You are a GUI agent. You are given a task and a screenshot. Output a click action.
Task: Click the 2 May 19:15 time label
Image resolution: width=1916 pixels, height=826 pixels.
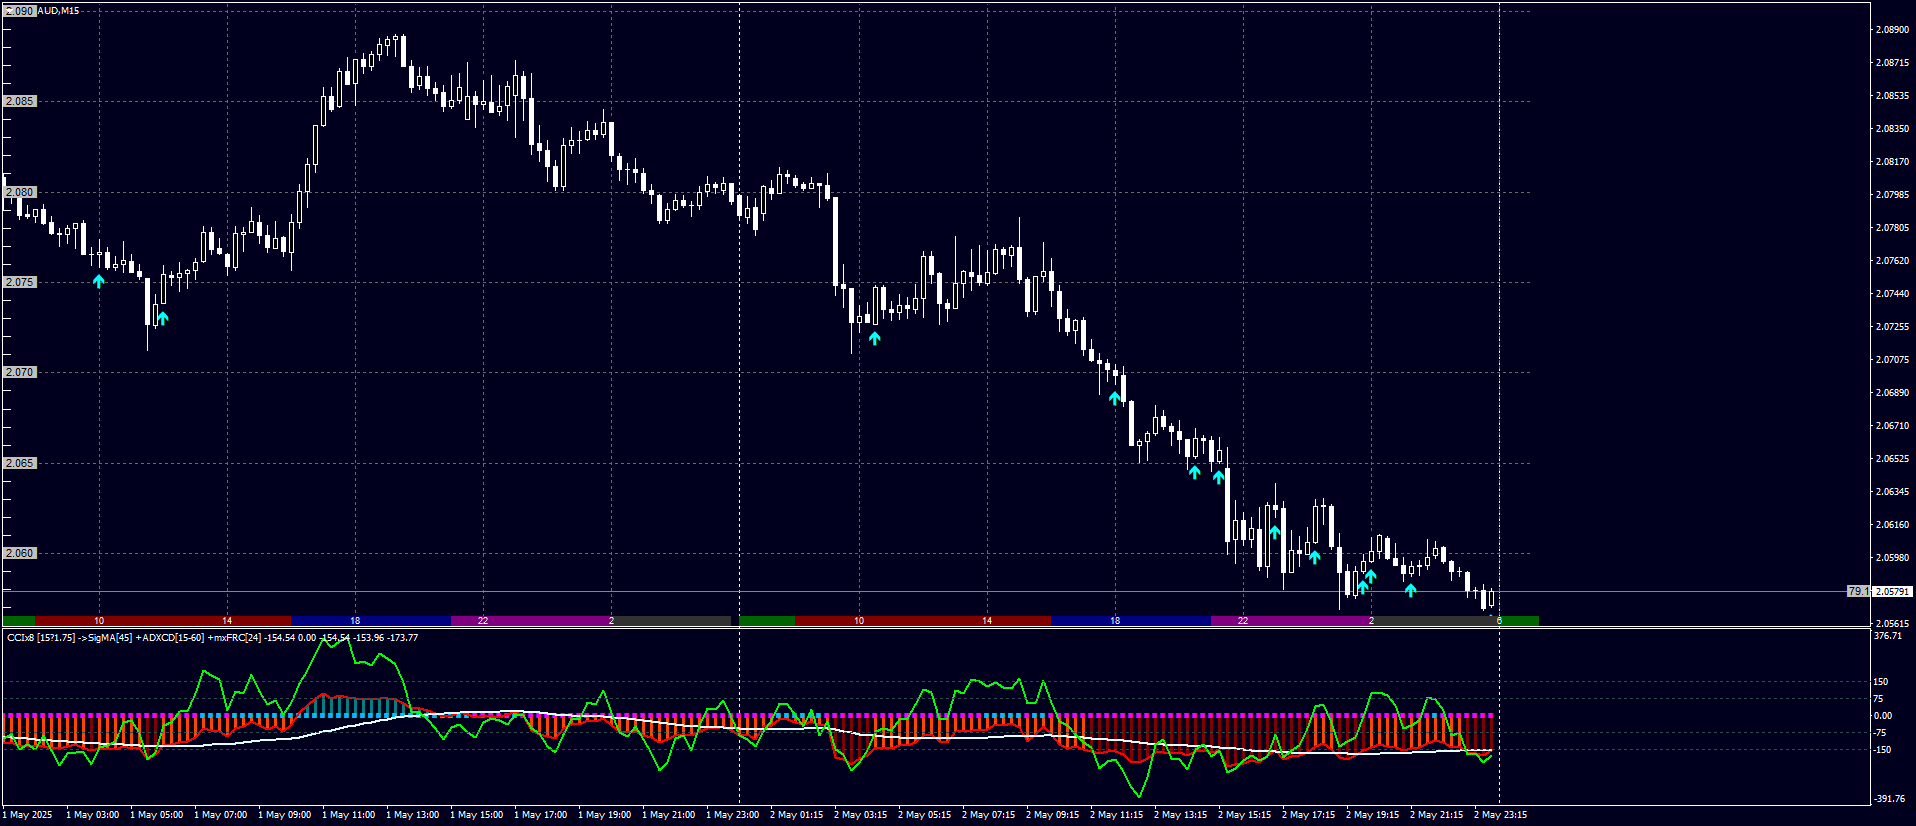tap(1373, 815)
